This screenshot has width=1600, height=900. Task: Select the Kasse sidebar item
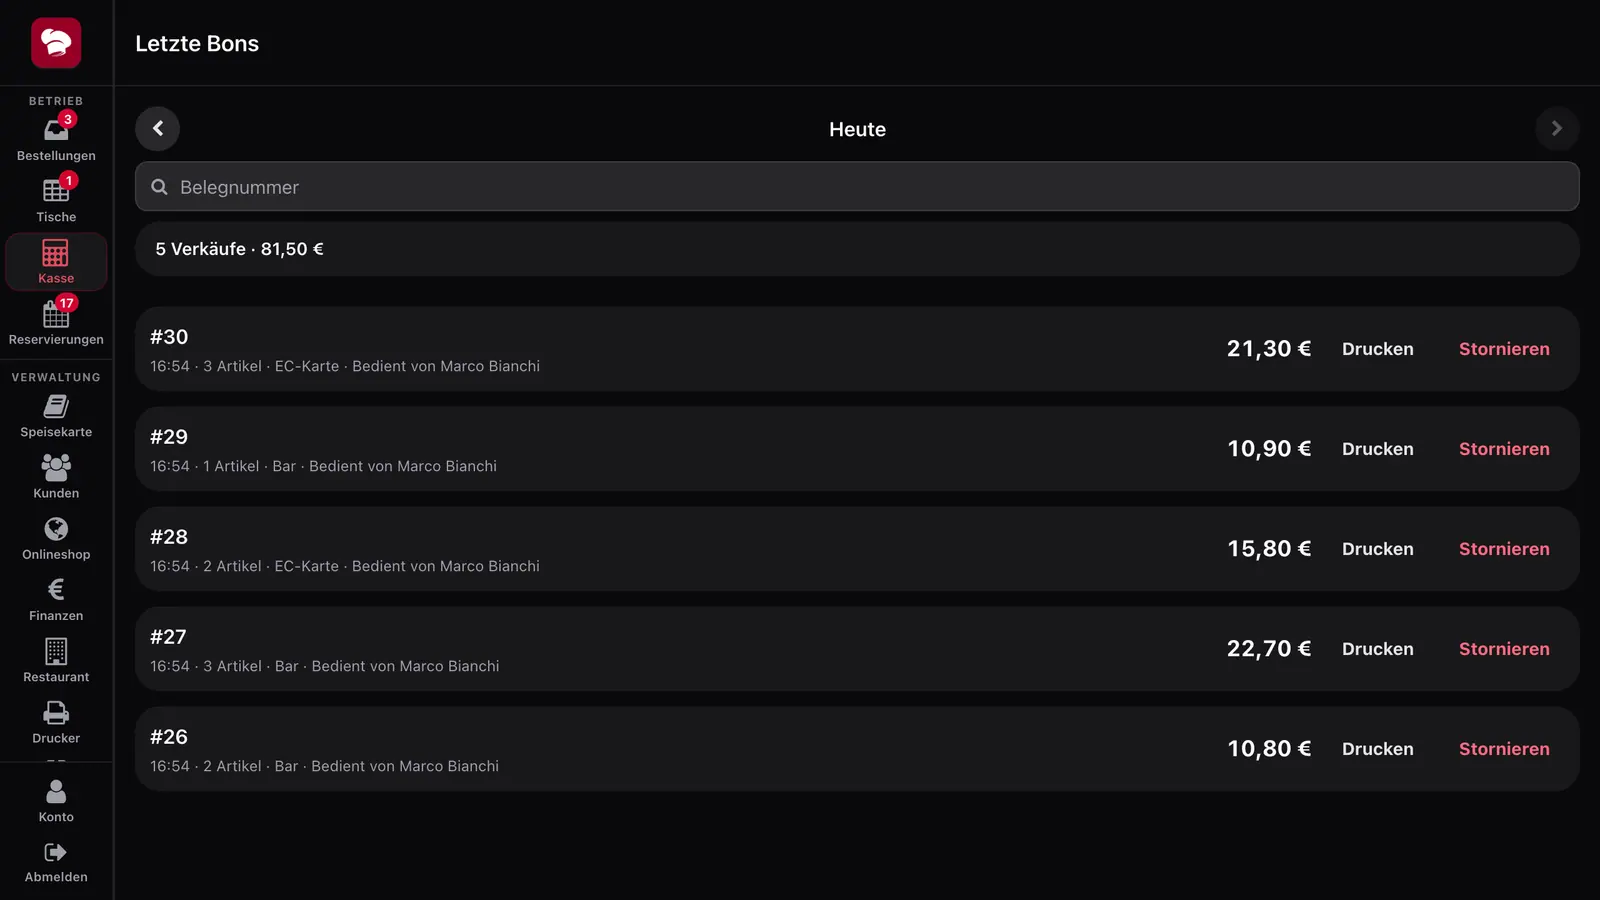coord(56,262)
